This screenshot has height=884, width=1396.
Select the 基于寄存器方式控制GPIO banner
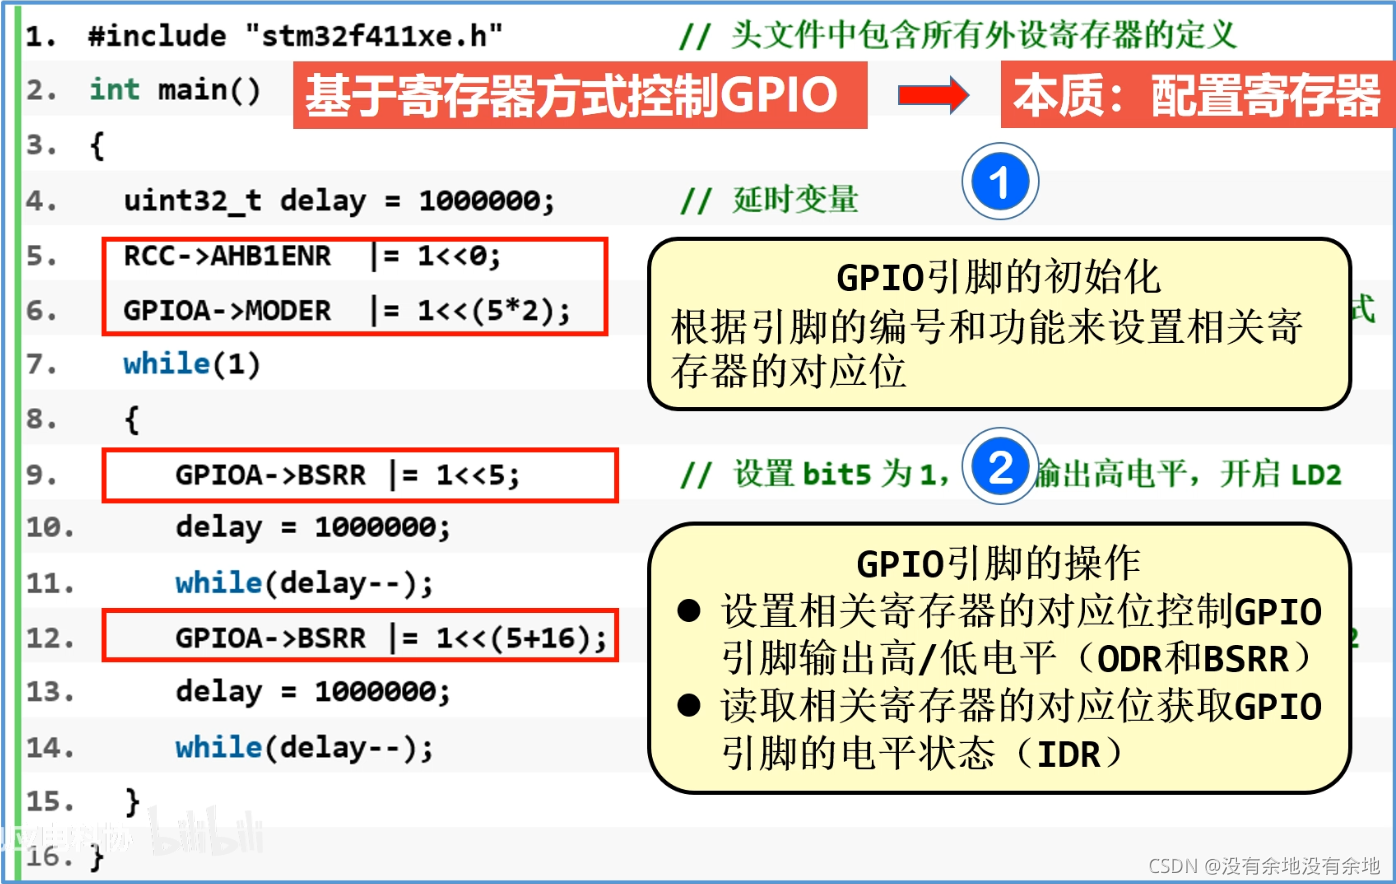[x=580, y=97]
